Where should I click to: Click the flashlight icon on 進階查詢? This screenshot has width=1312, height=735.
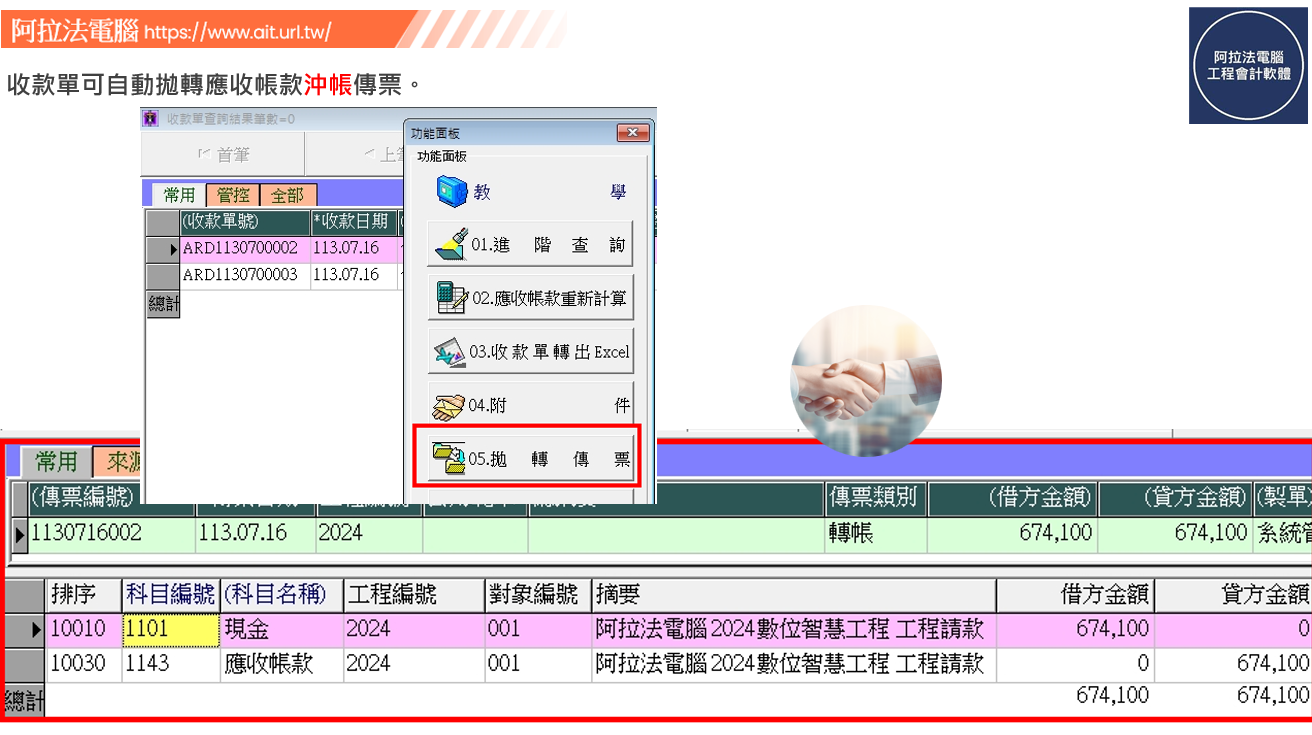click(x=451, y=243)
